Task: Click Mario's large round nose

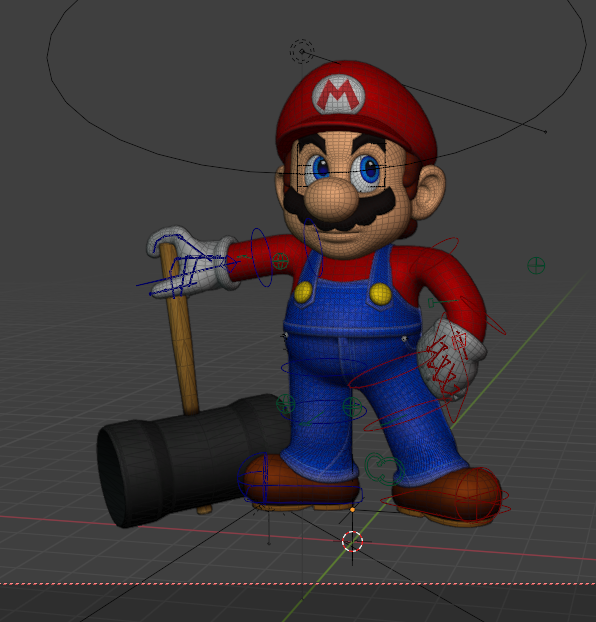Action: (x=332, y=199)
